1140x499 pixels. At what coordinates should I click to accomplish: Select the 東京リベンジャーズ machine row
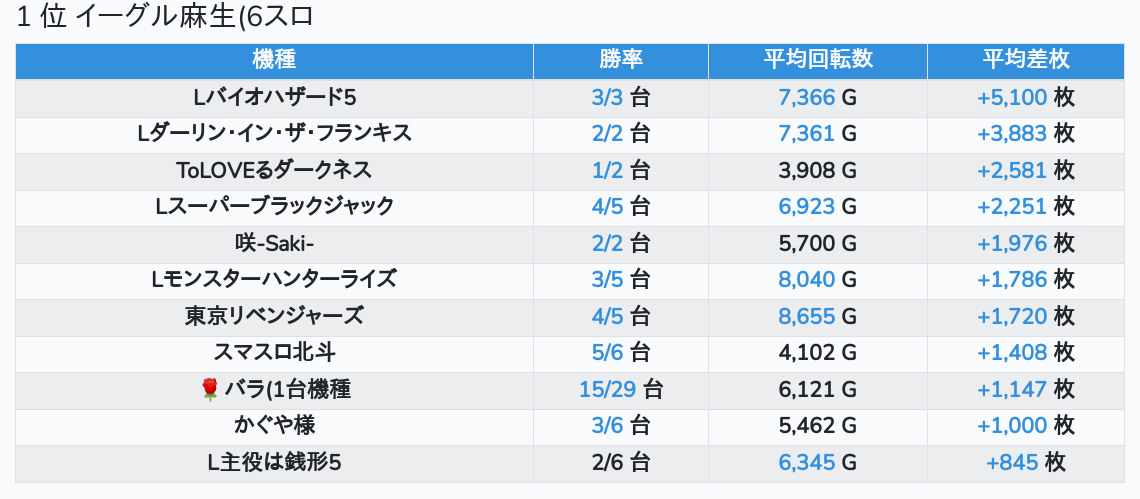[x=274, y=316]
